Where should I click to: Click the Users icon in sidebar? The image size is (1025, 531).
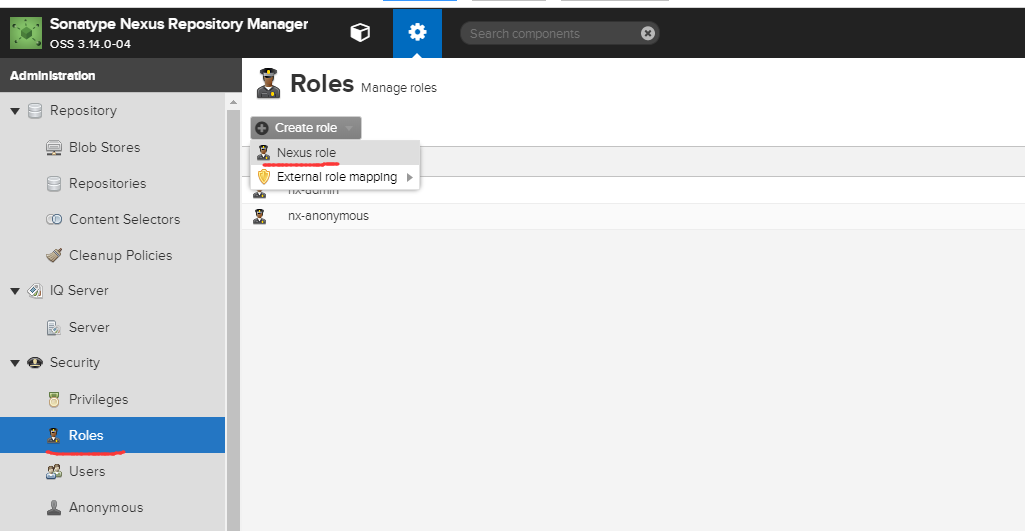54,471
